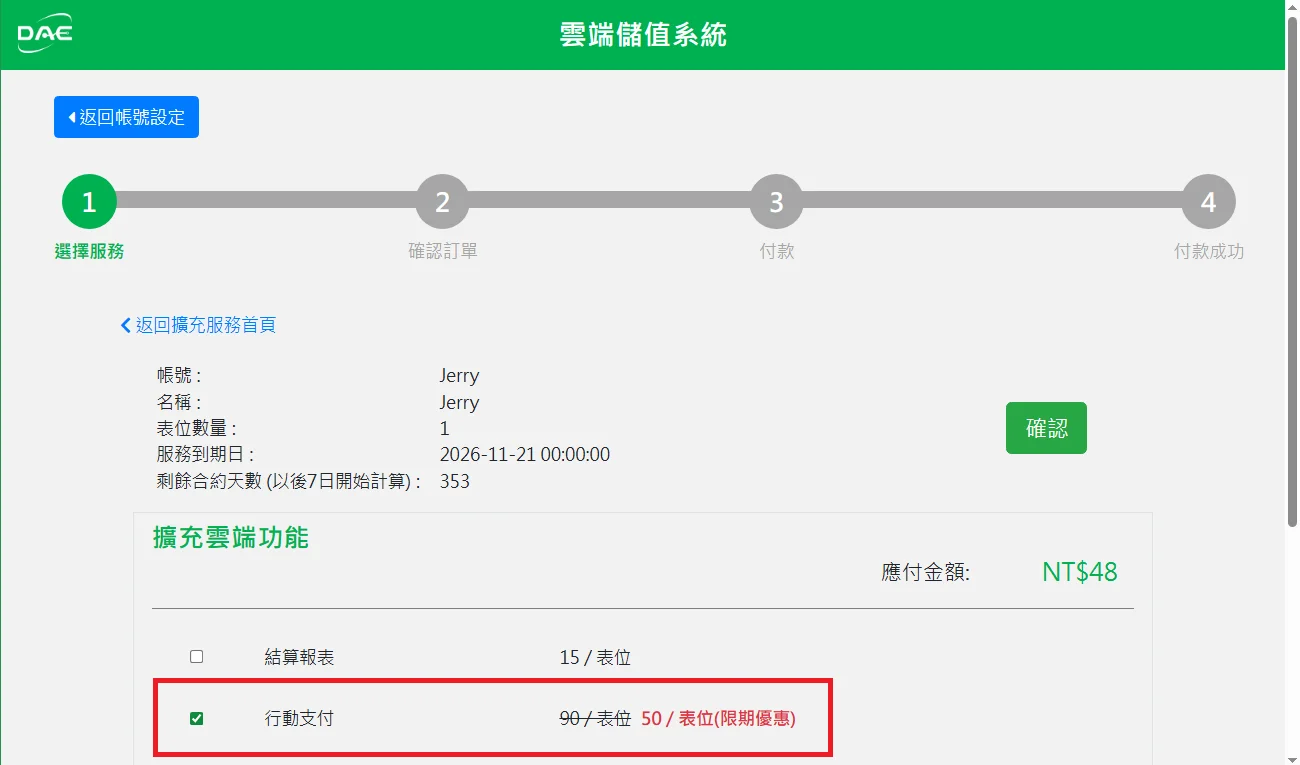1300x765 pixels.
Task: Select the 確認訂單 step label
Action: pos(442,252)
